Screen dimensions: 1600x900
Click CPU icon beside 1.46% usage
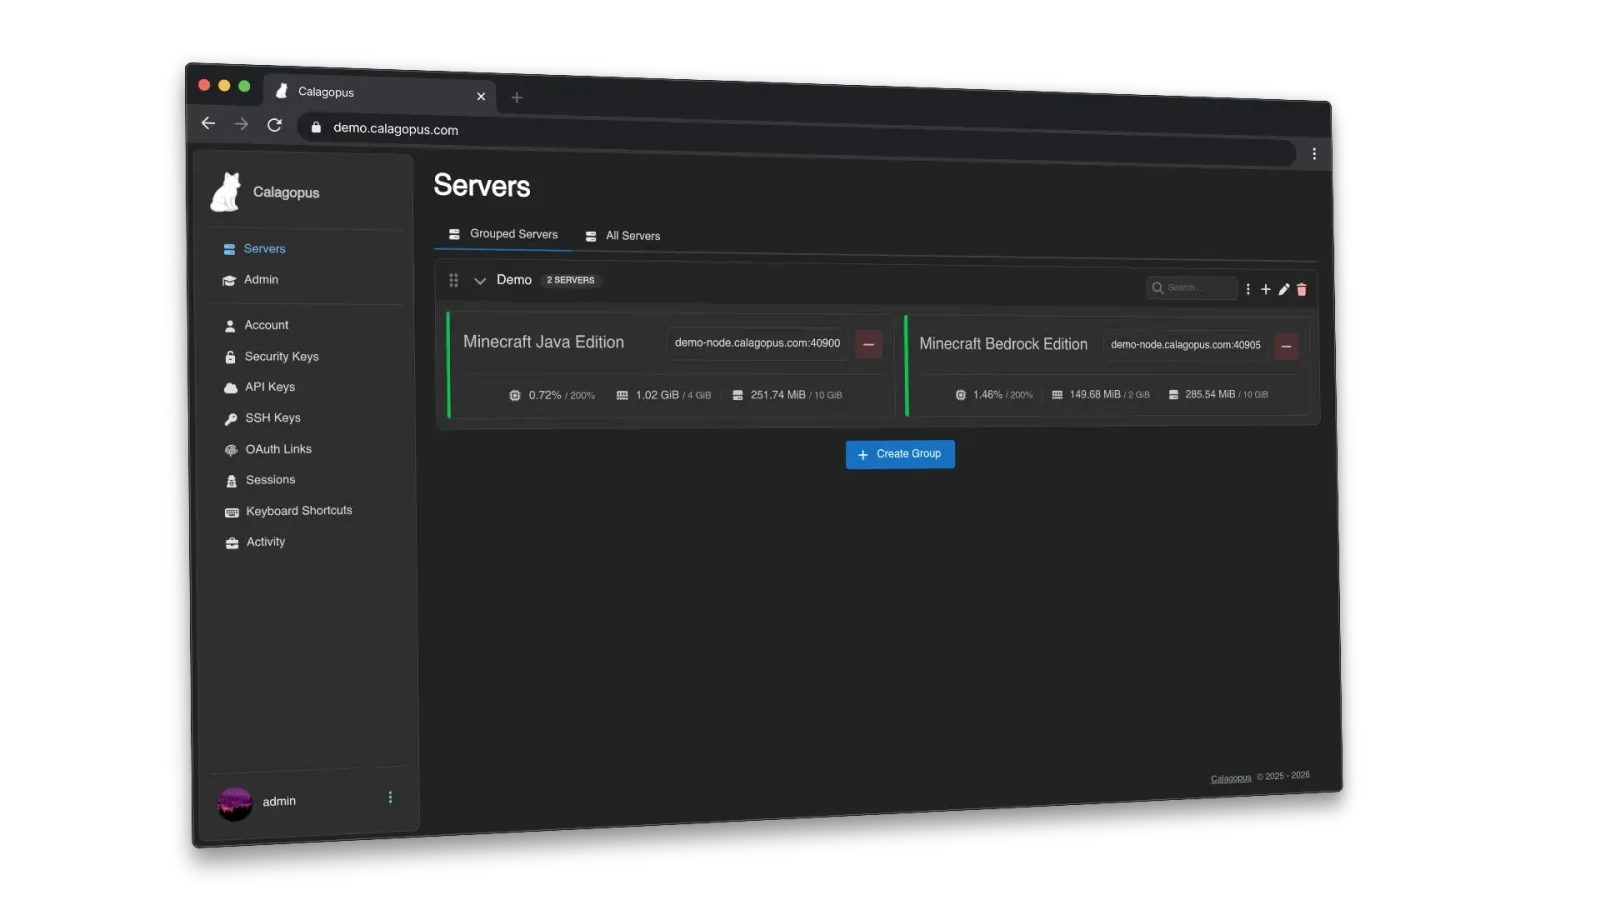[960, 395]
